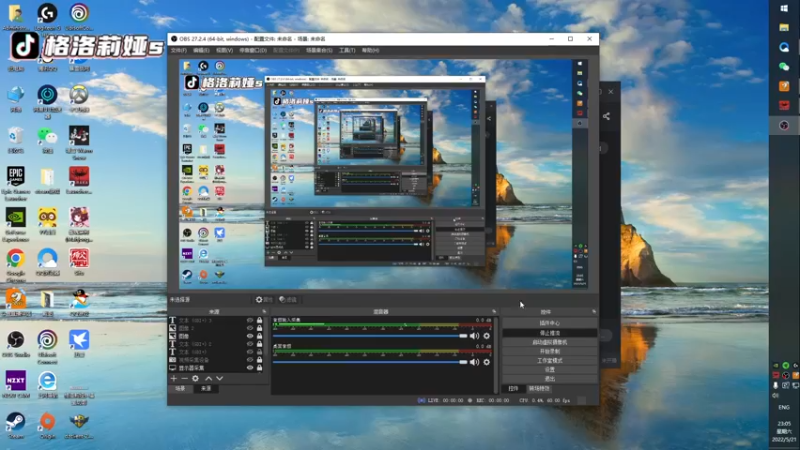Open the 停靠窗口(D) menu
This screenshot has height=450, width=800.
pos(253,51)
